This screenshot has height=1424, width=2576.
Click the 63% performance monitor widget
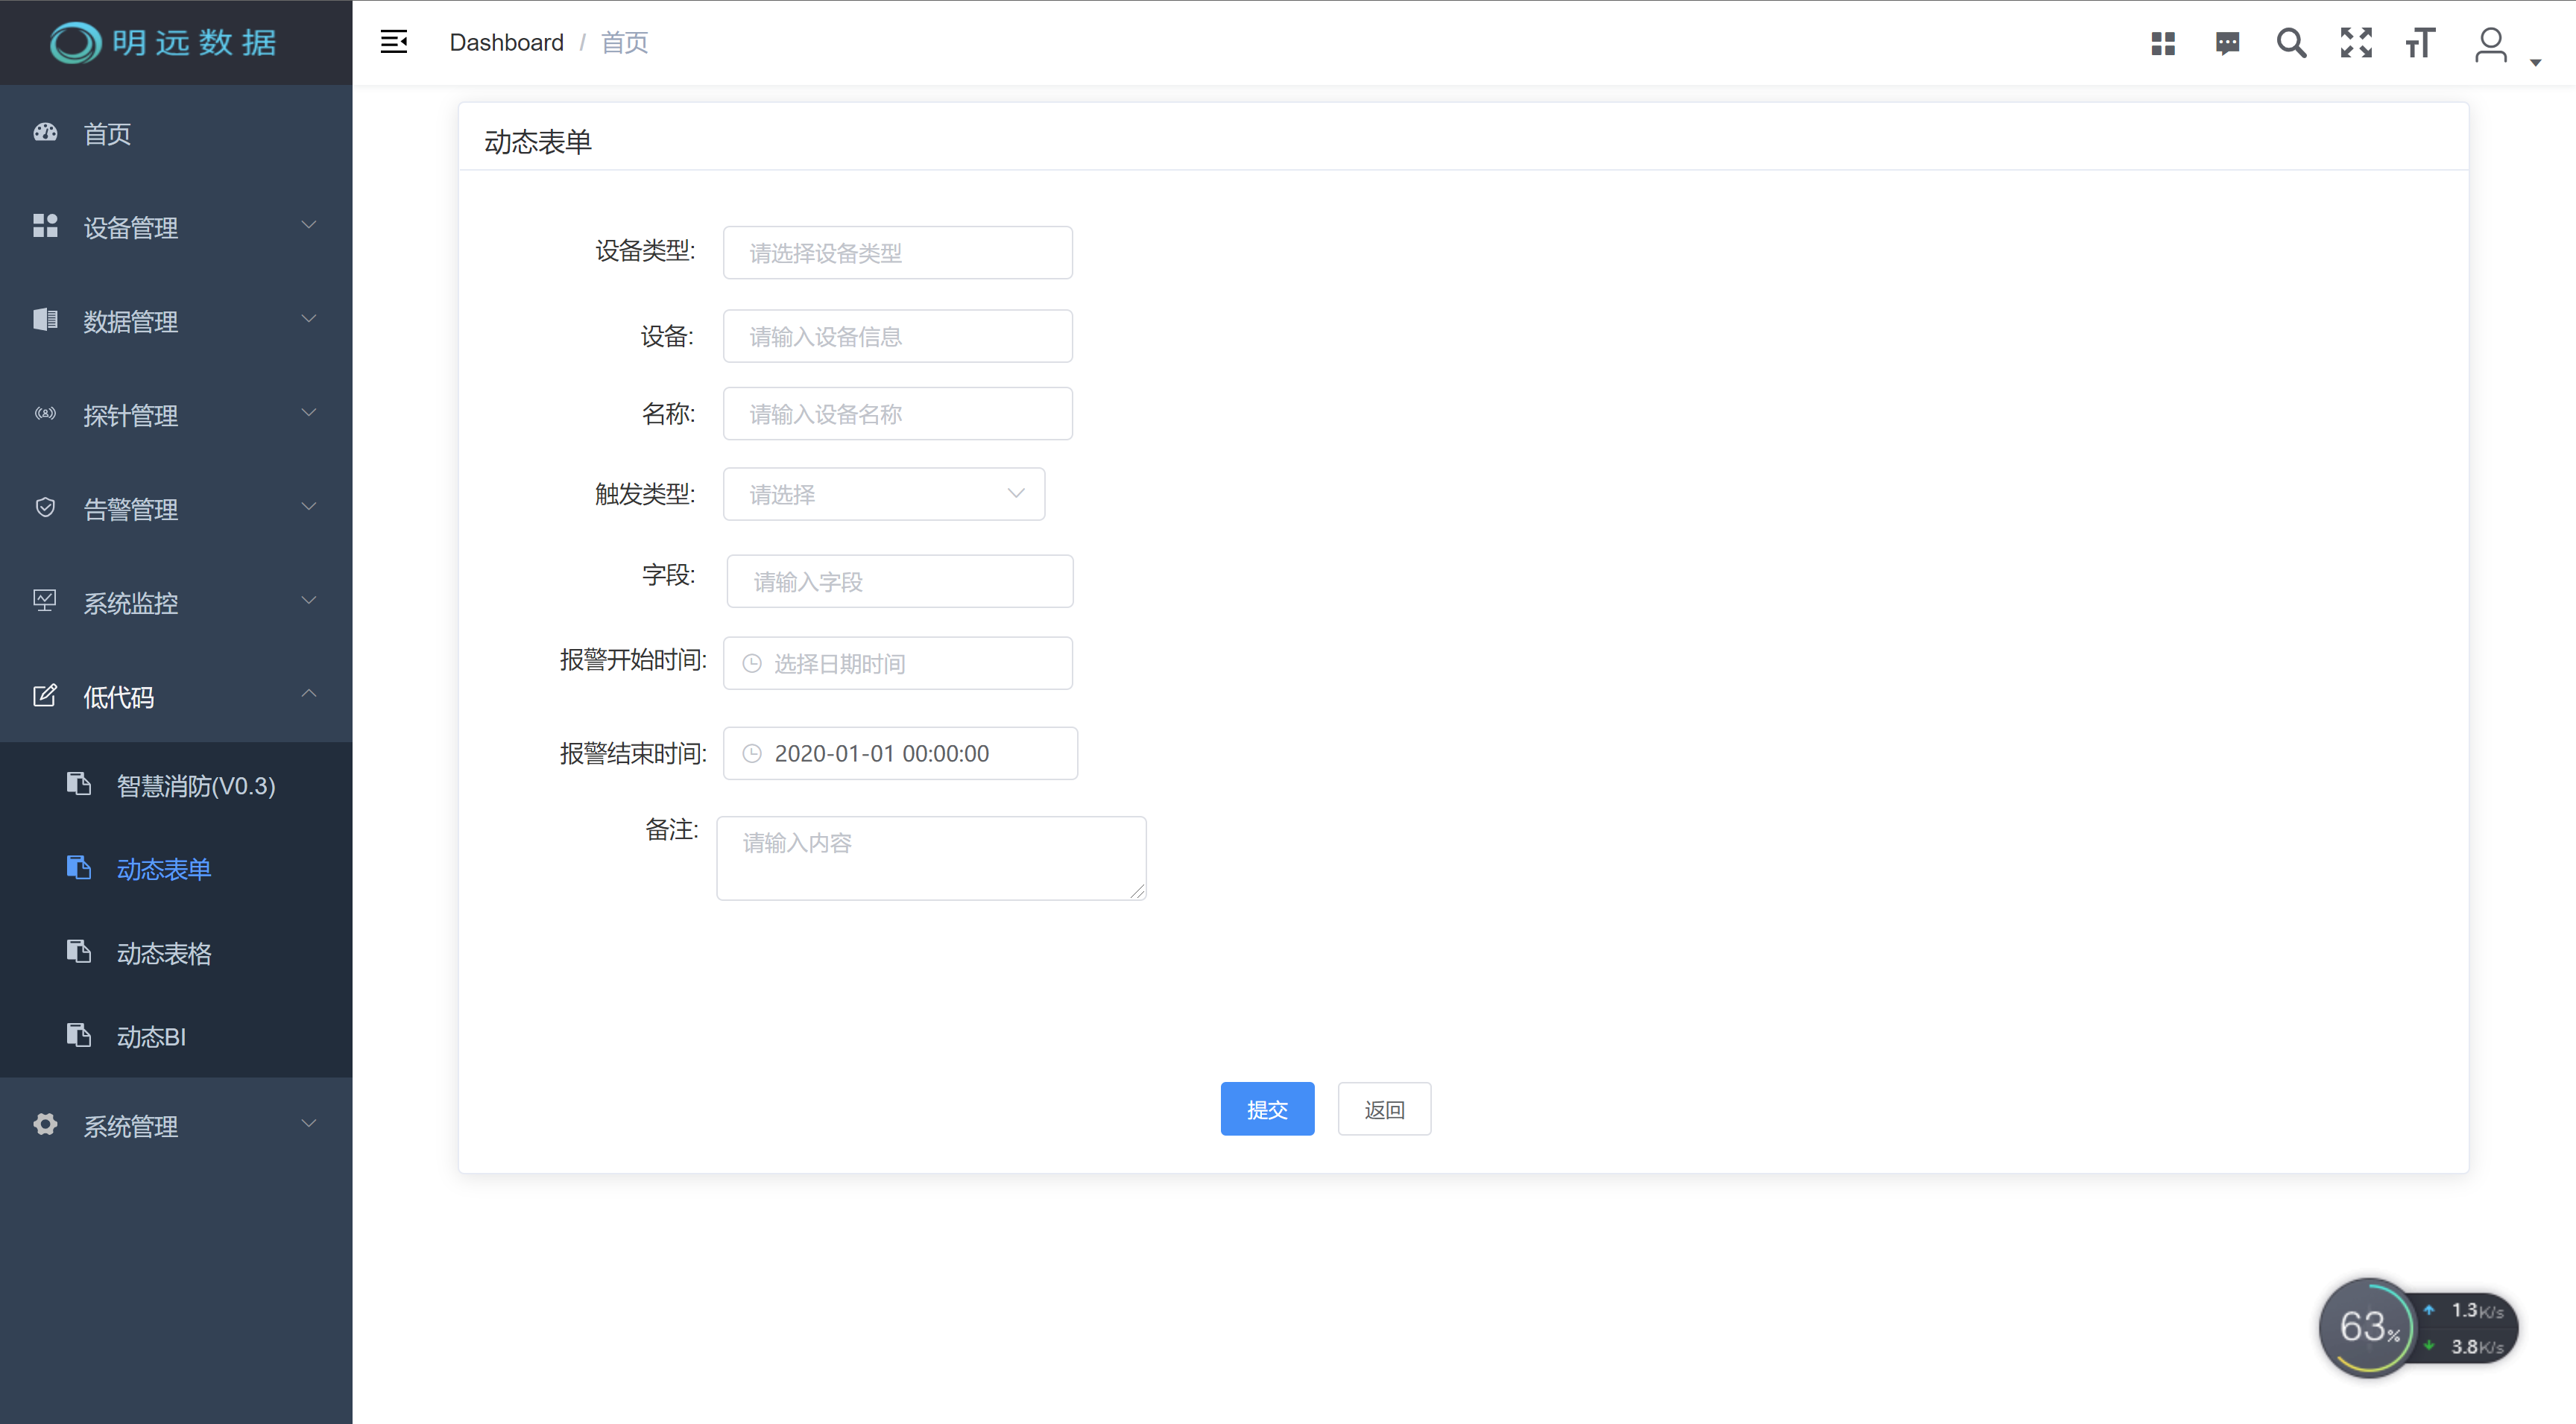coord(2417,1327)
